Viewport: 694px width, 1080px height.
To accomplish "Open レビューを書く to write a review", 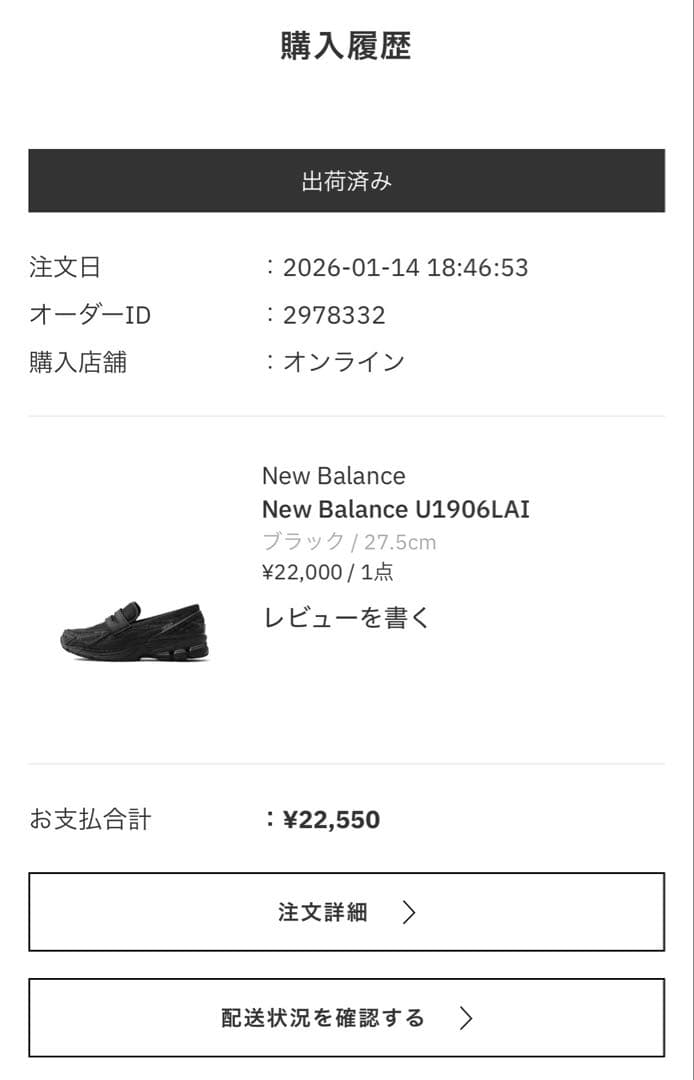I will tap(346, 618).
